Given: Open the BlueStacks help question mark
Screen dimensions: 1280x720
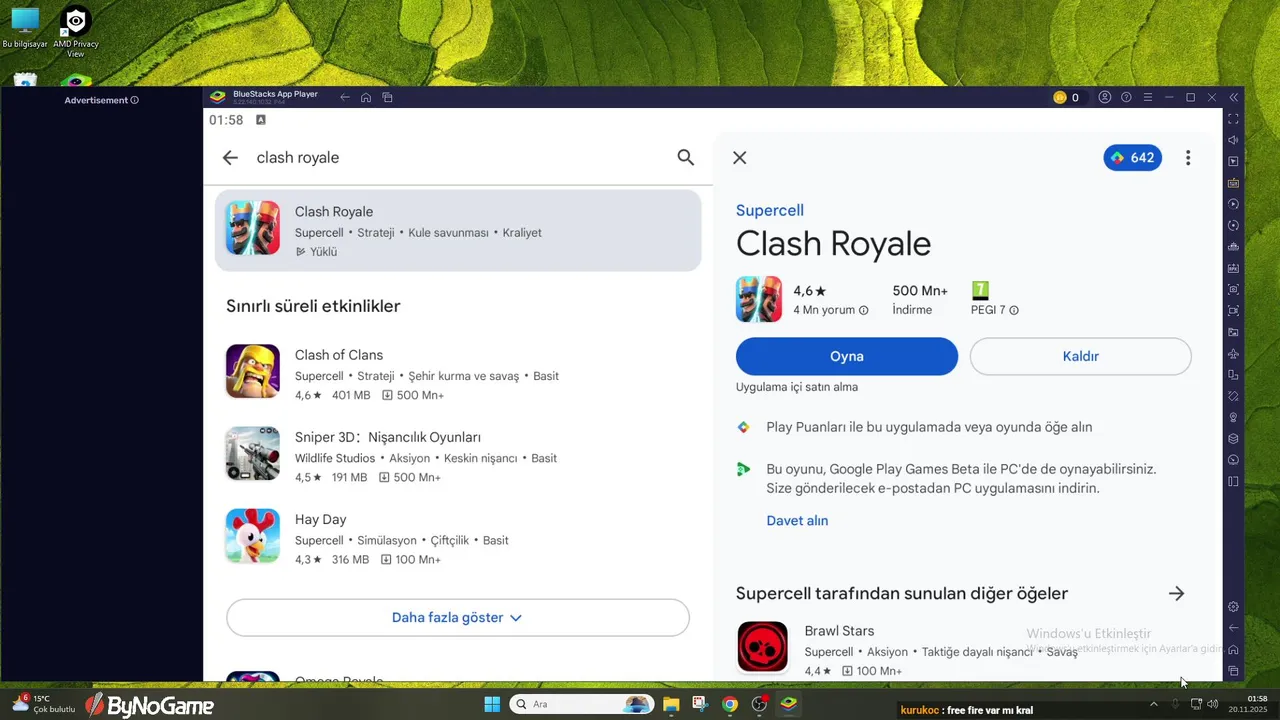Looking at the screenshot, I should point(1126,97).
